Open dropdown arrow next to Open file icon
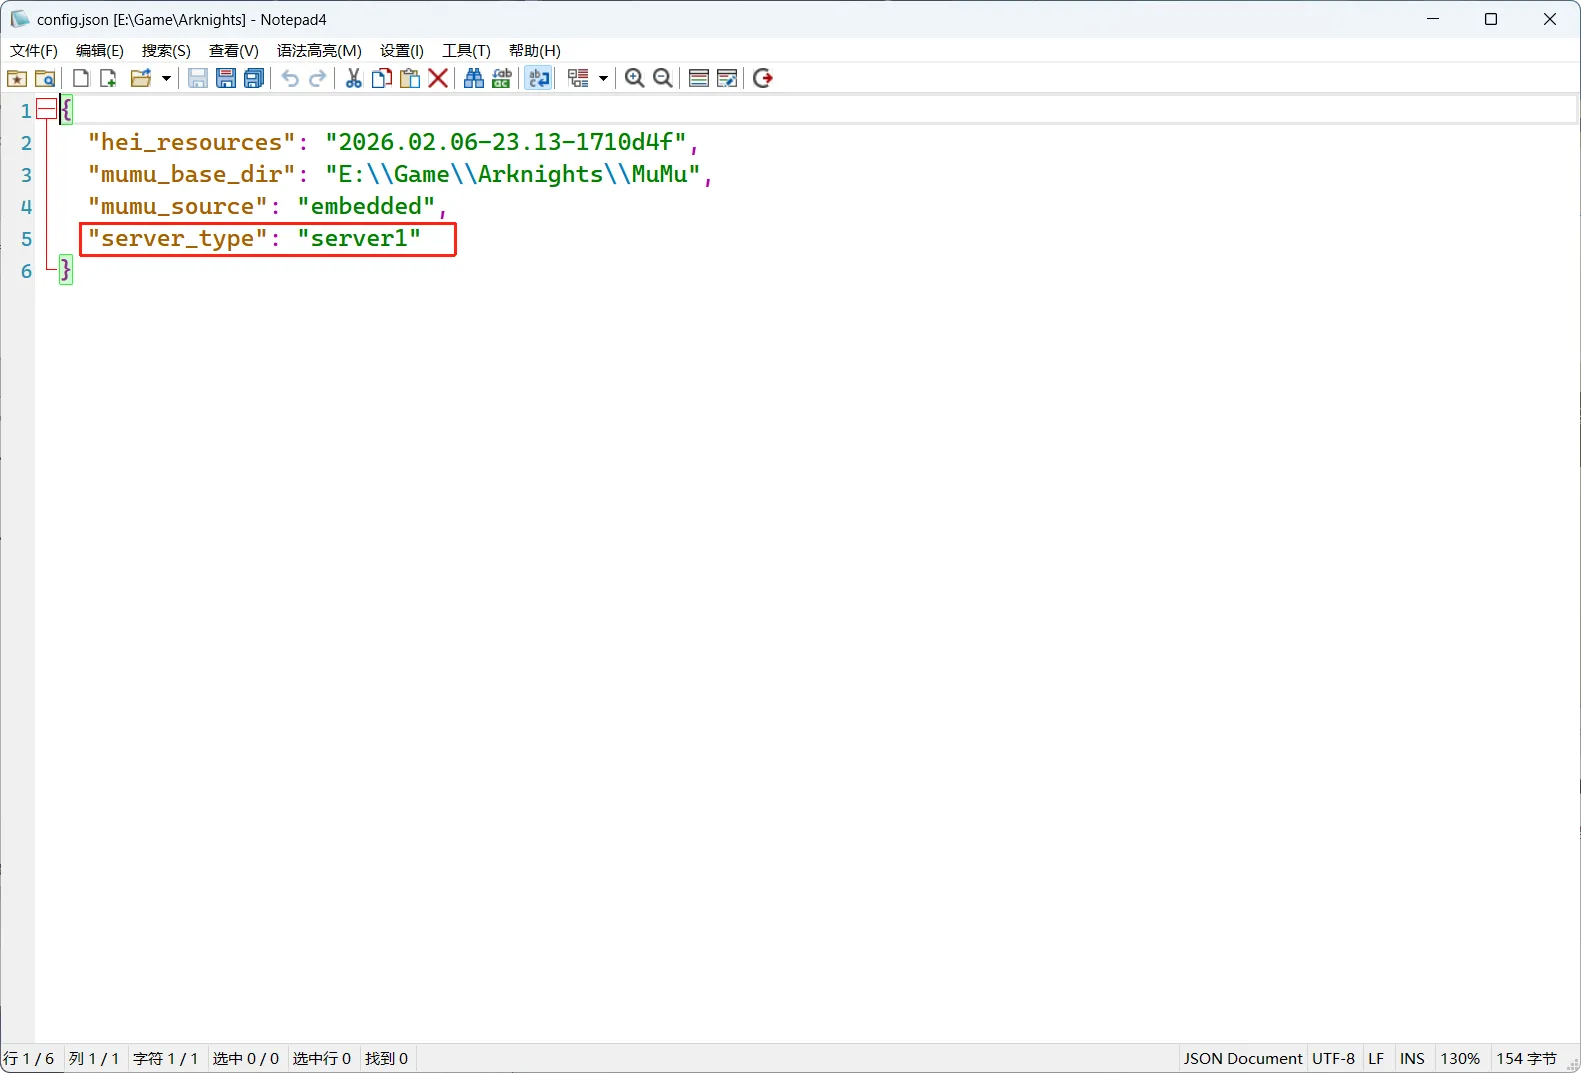 point(166,78)
